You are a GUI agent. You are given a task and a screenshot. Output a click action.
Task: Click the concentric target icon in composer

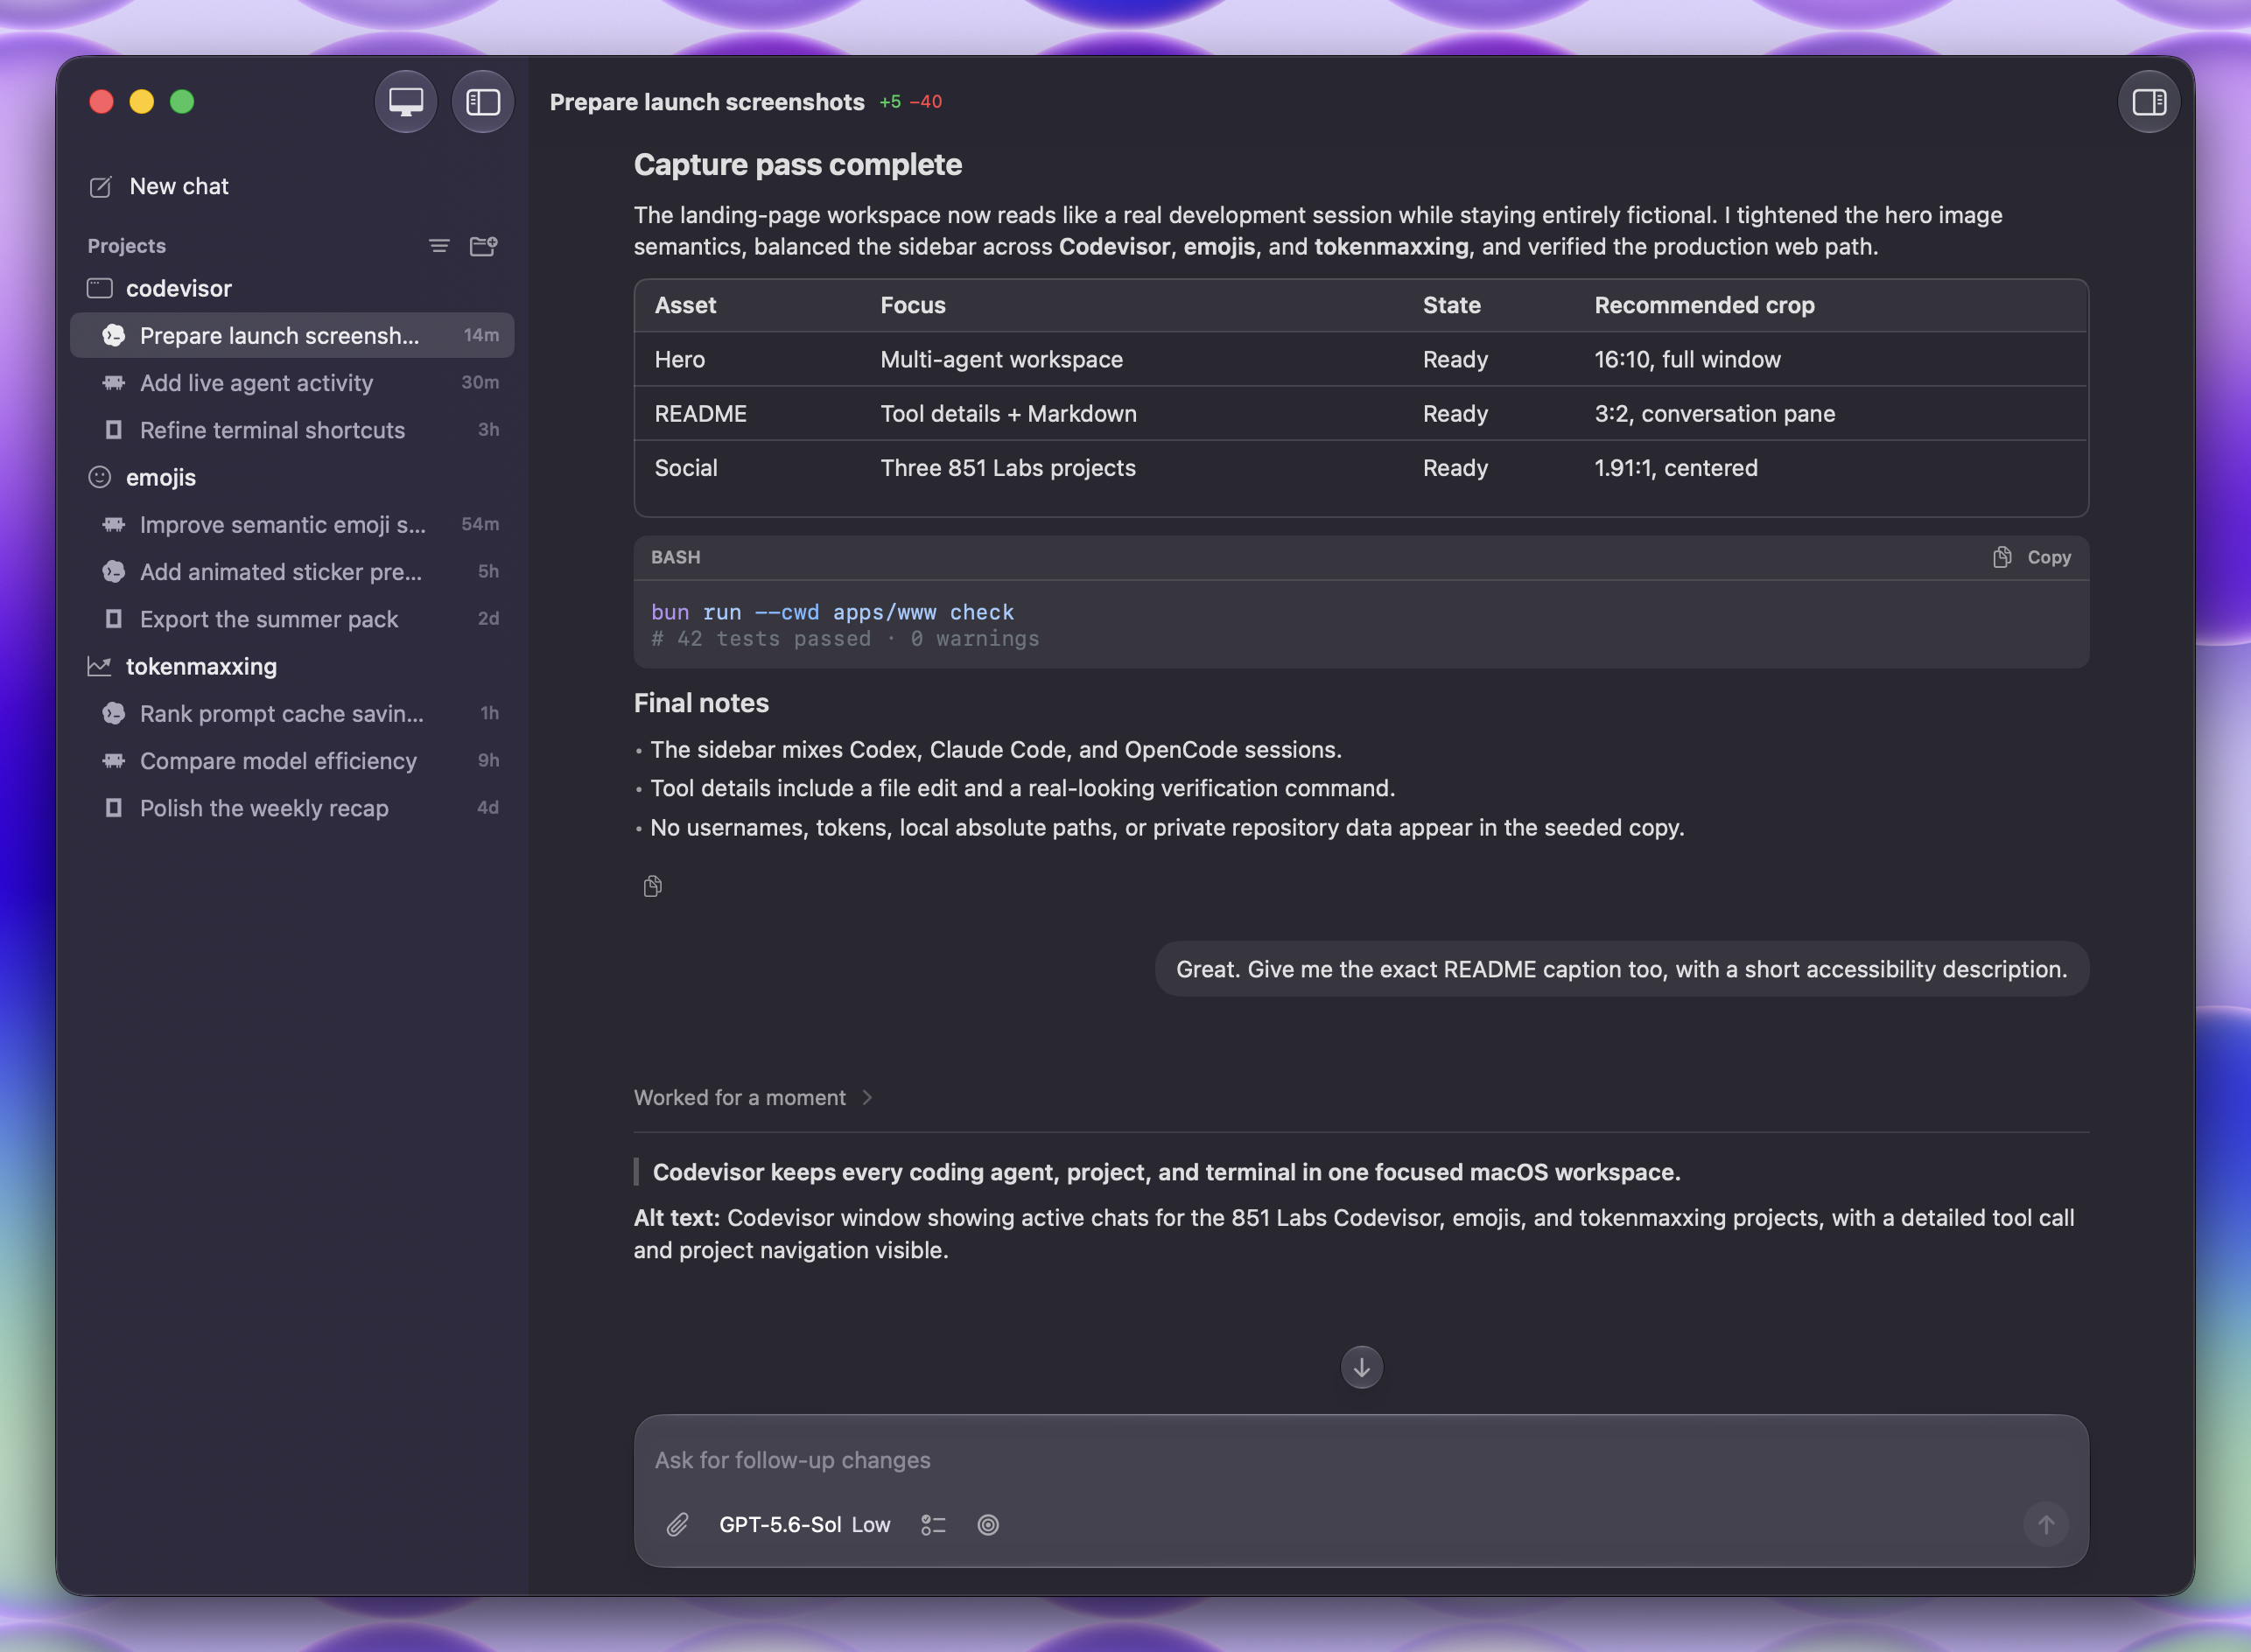tap(988, 1525)
